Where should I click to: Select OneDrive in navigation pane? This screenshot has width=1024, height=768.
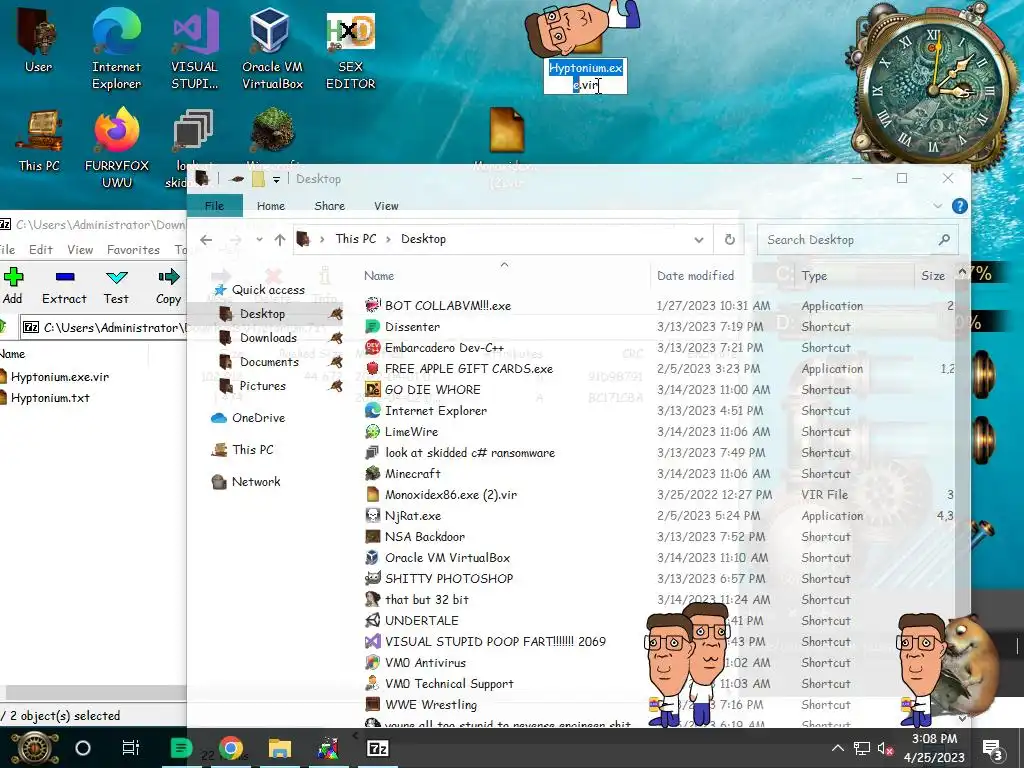pyautogui.click(x=257, y=418)
